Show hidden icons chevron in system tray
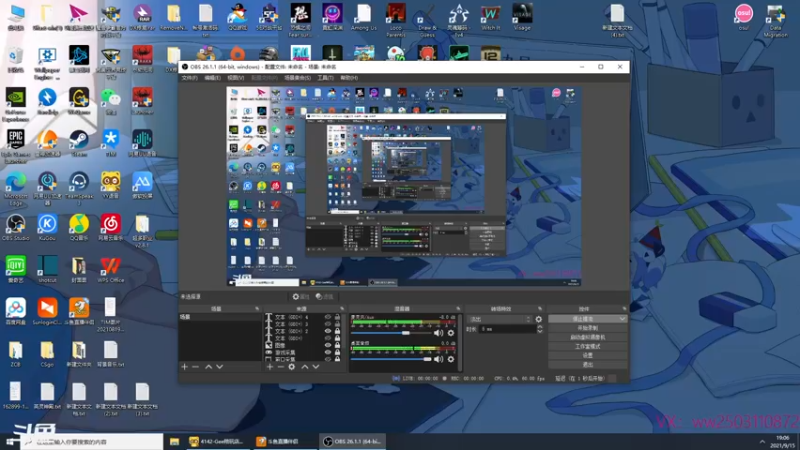This screenshot has height=450, width=800. [762, 442]
